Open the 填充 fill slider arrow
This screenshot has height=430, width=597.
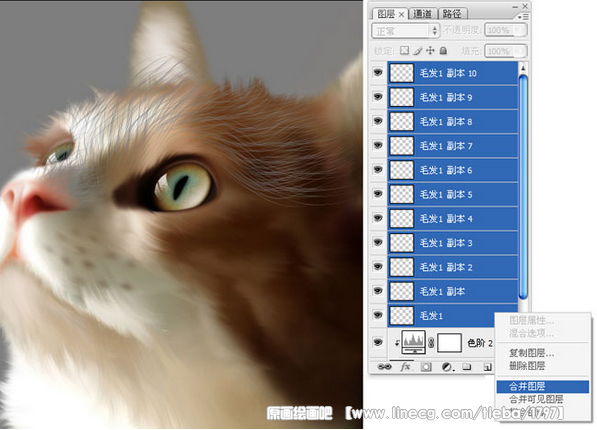(520, 51)
